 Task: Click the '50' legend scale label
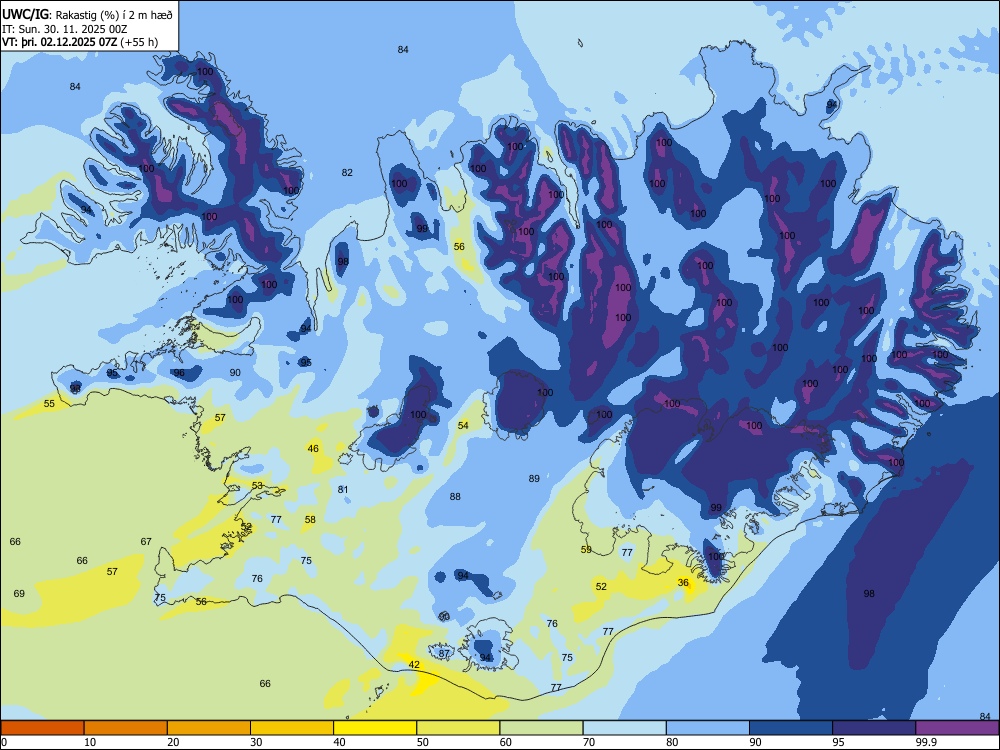point(422,742)
